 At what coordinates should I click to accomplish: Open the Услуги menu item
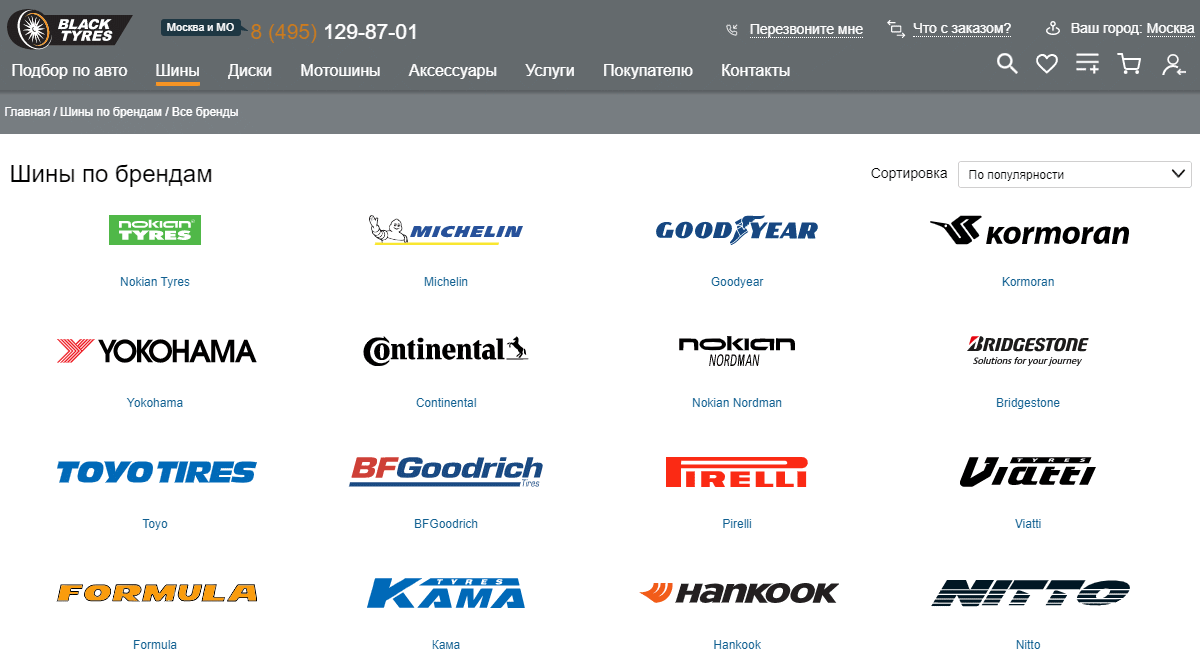[550, 70]
